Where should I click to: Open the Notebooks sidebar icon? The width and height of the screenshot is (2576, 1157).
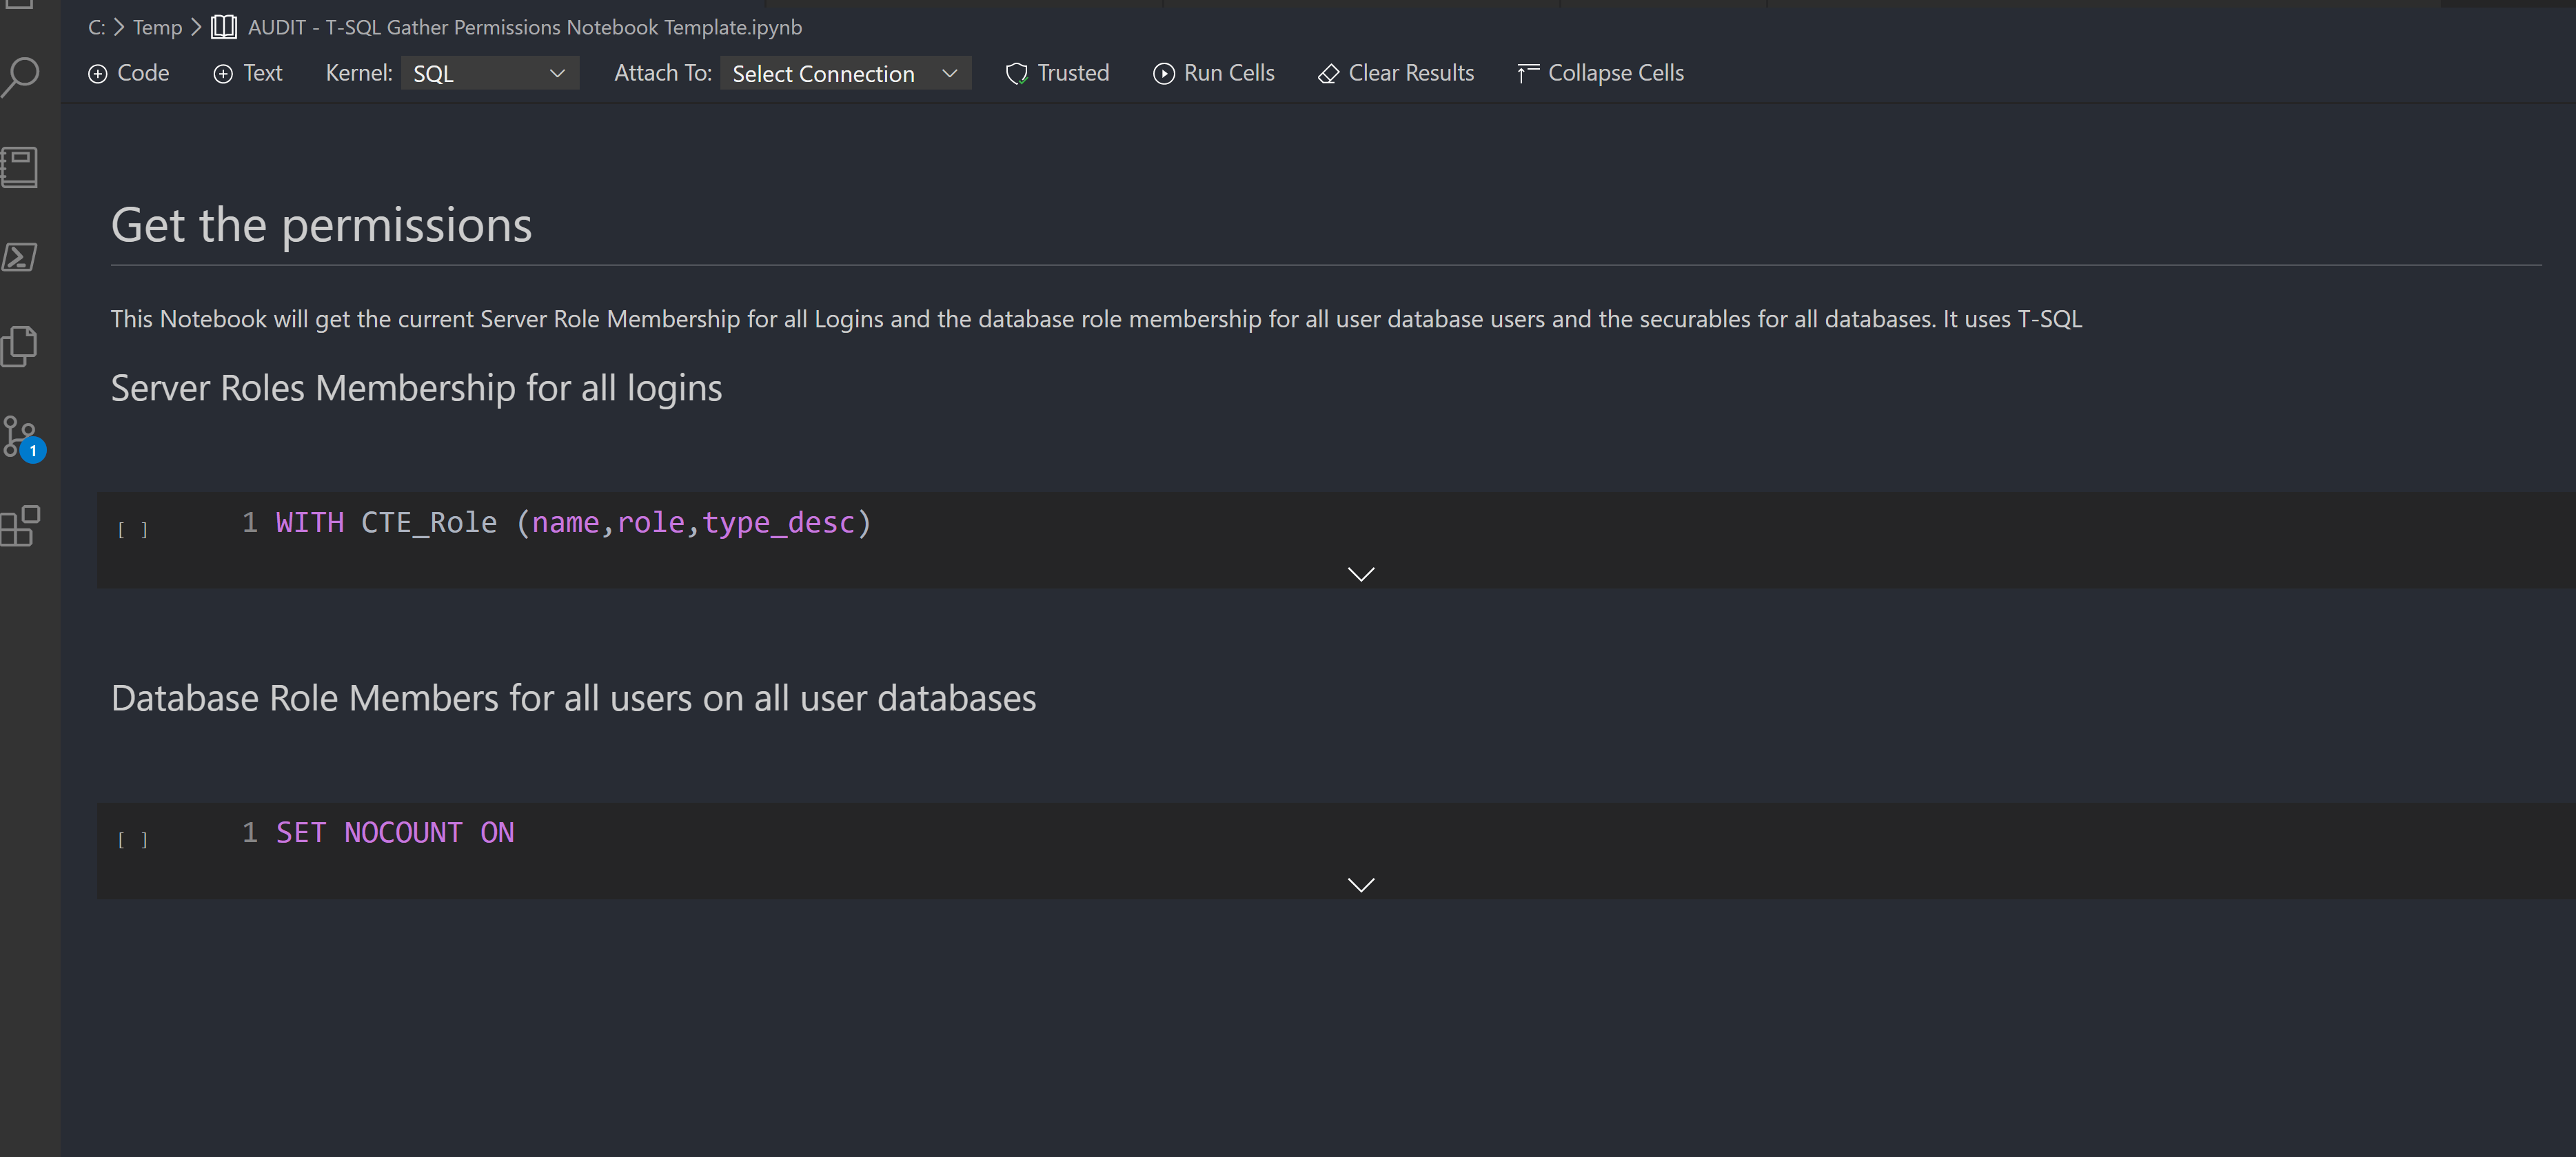pyautogui.click(x=20, y=167)
